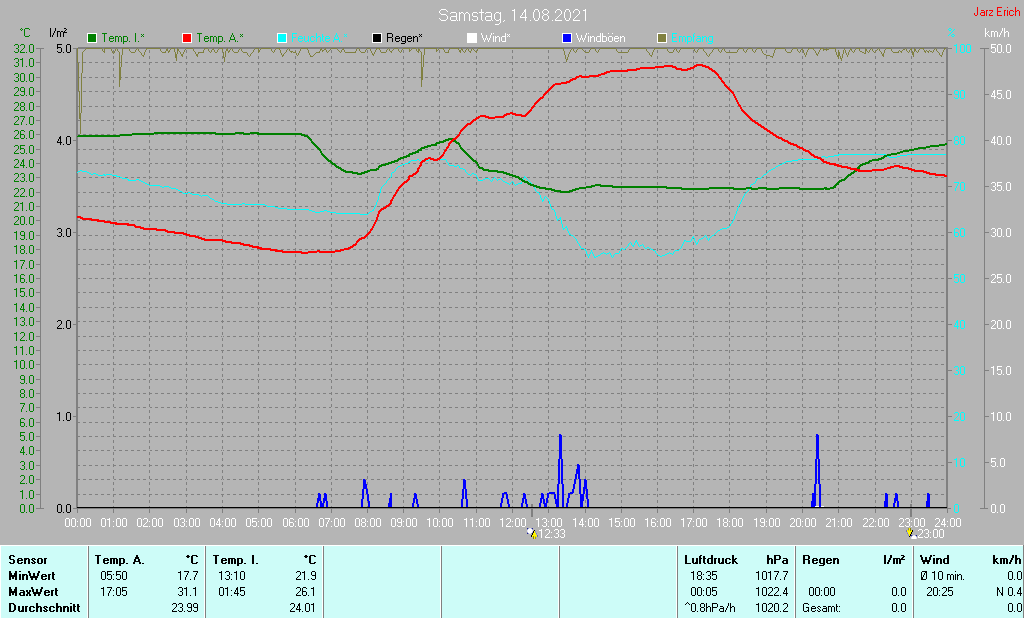Click the green Temp. I. legend swatch

[x=92, y=39]
